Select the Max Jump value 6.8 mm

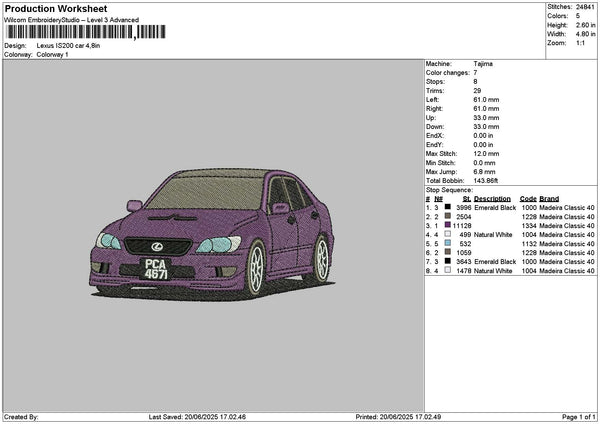484,172
